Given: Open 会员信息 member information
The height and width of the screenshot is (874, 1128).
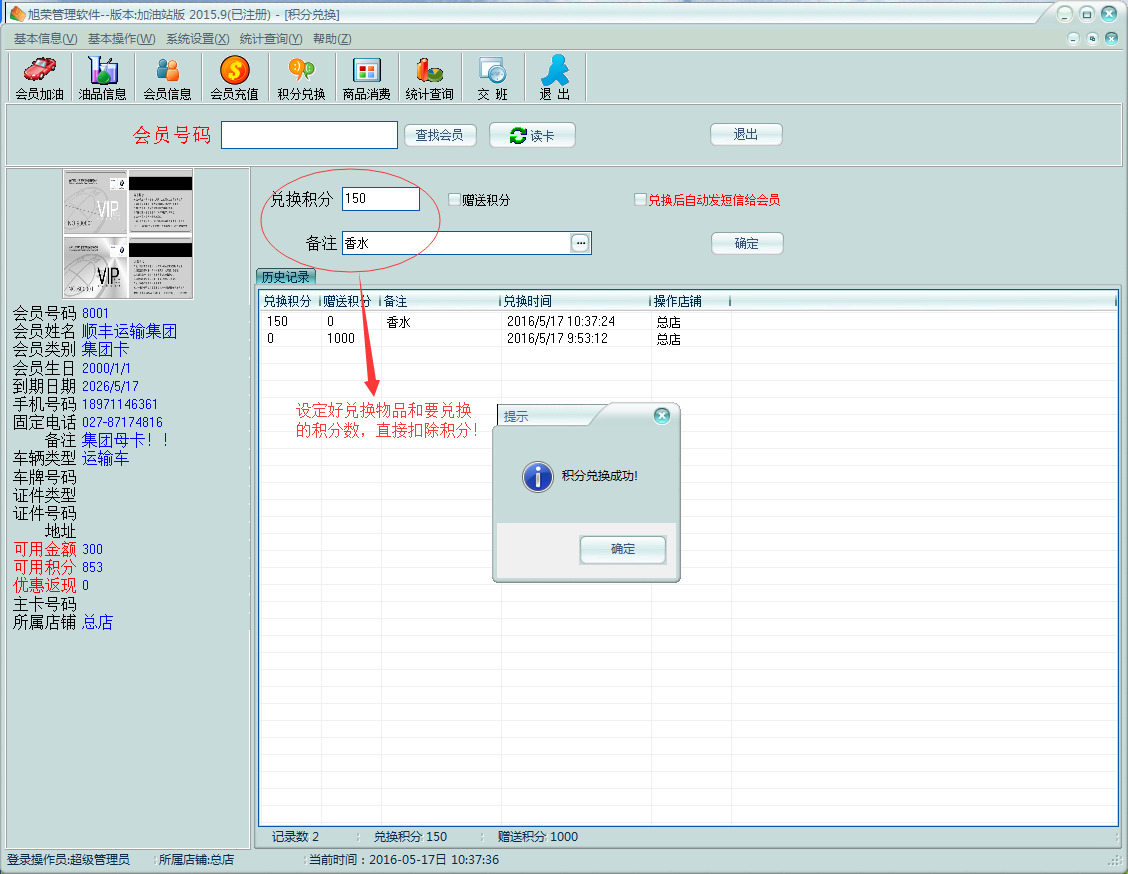Looking at the screenshot, I should point(167,78).
